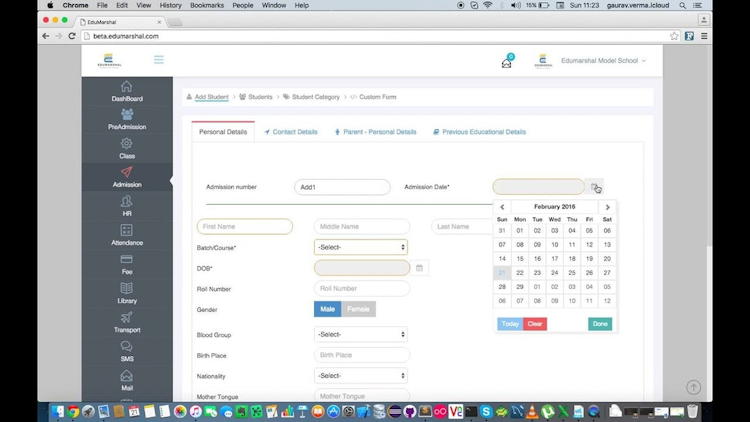This screenshot has width=750, height=422.
Task: Open the Attendance sidebar section
Action: click(x=127, y=235)
